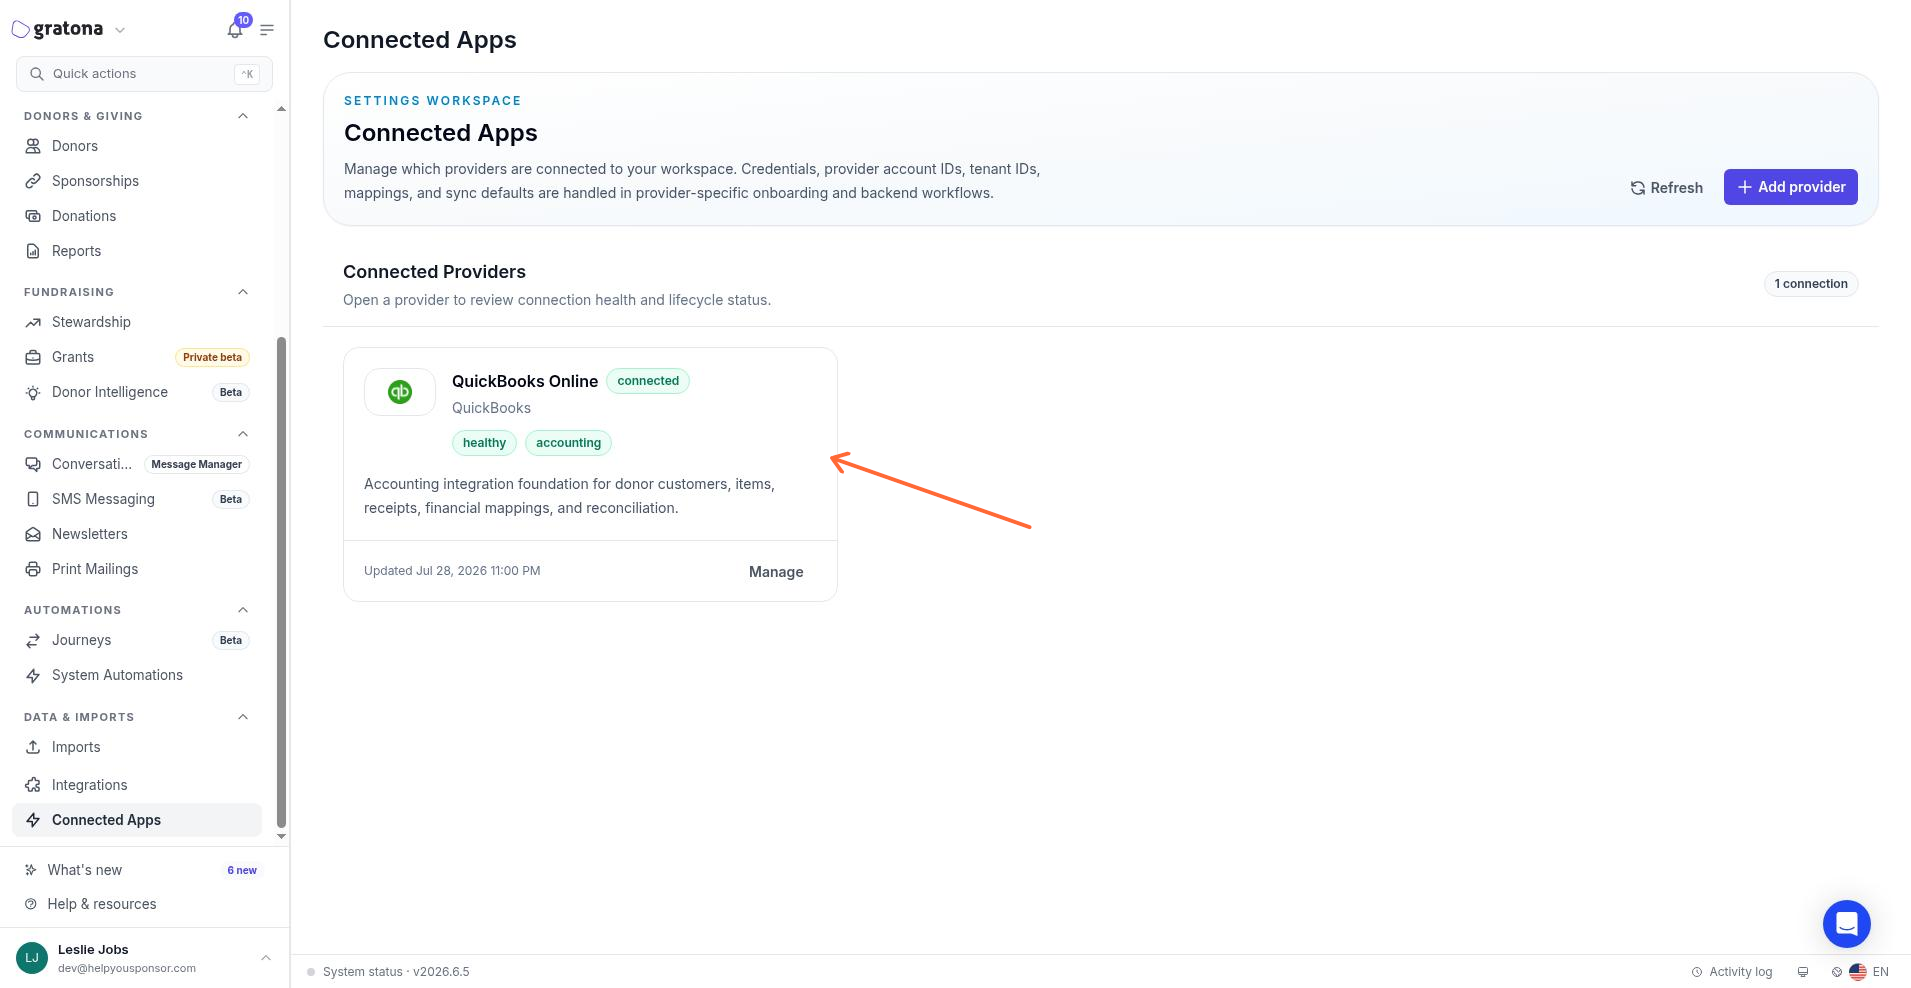Click the gratona logo icon
The height and width of the screenshot is (988, 1911).
20,30
